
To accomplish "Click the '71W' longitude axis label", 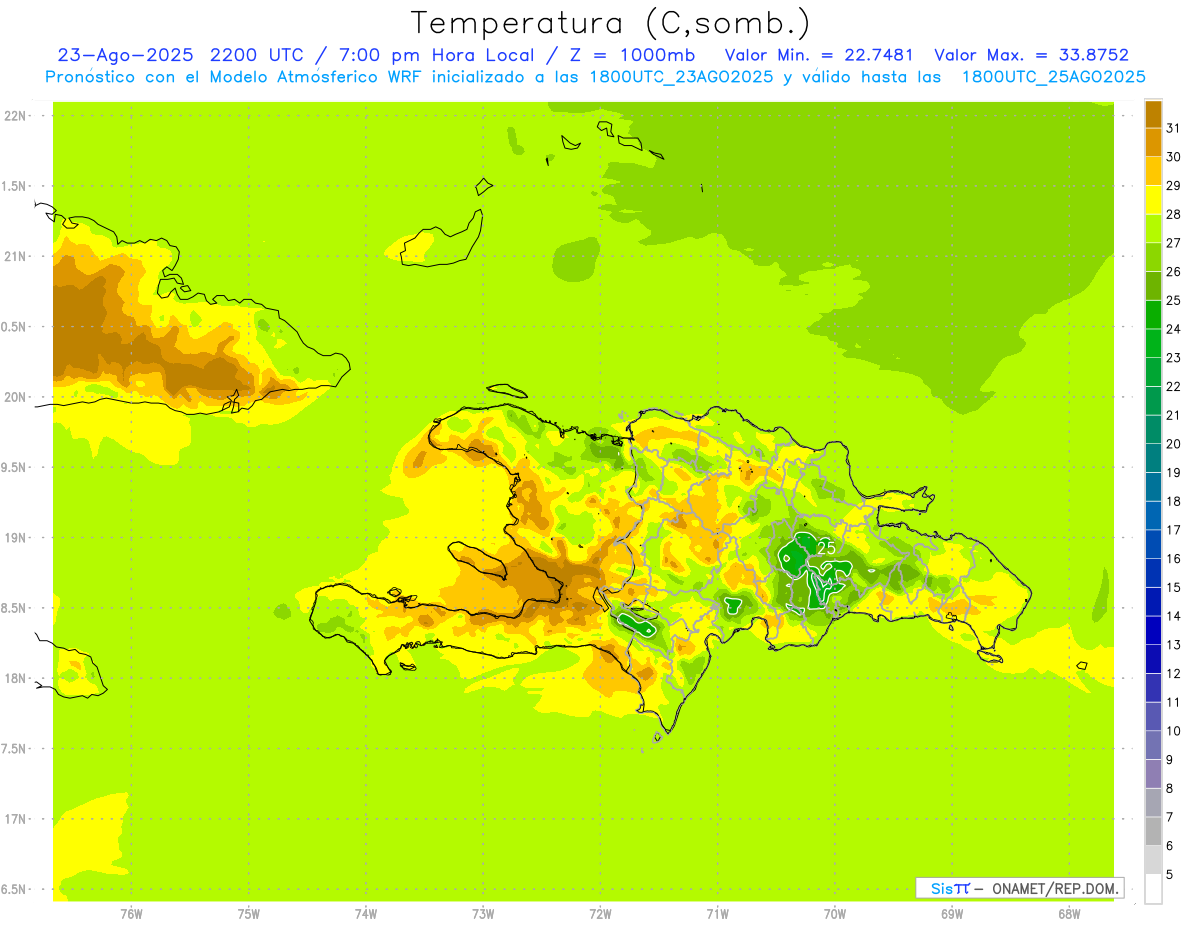I will [717, 913].
